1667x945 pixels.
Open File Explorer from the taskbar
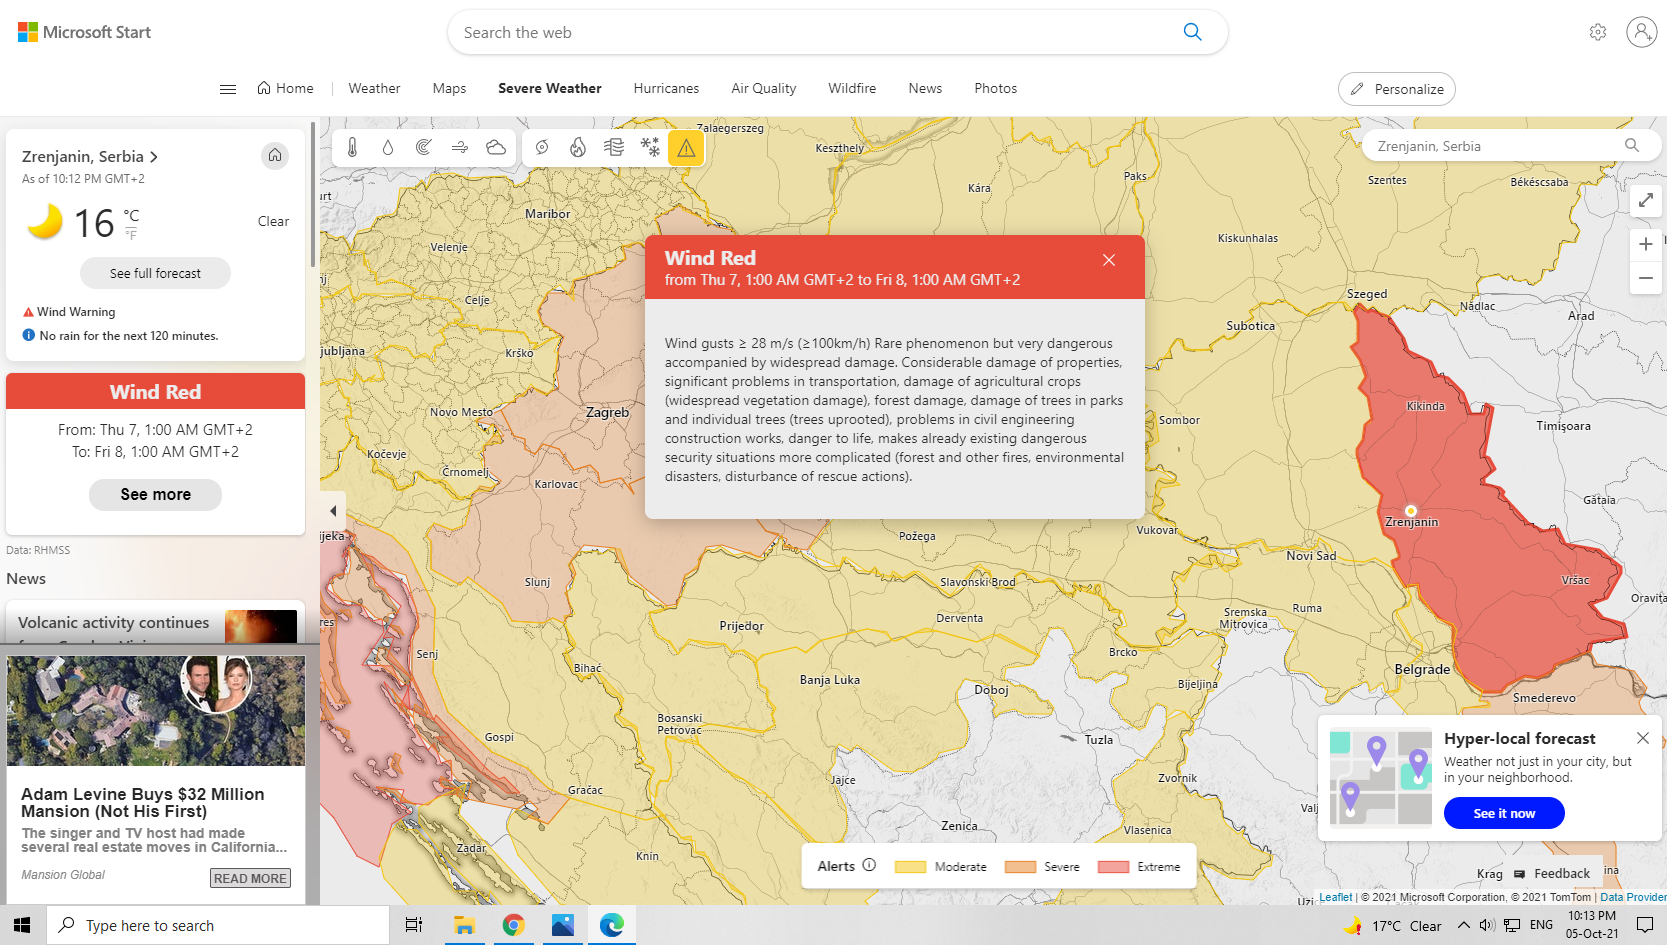tap(464, 925)
